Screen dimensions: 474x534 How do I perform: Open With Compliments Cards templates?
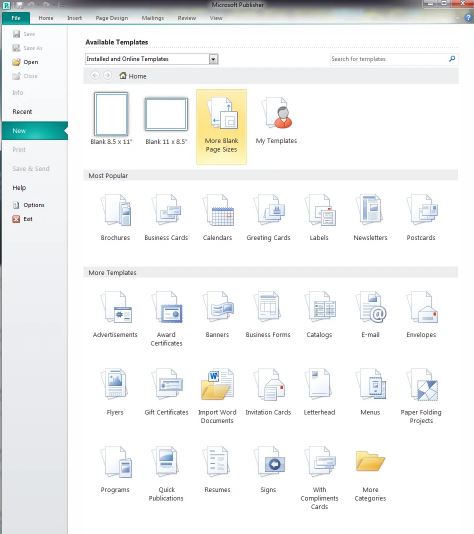[x=319, y=477]
